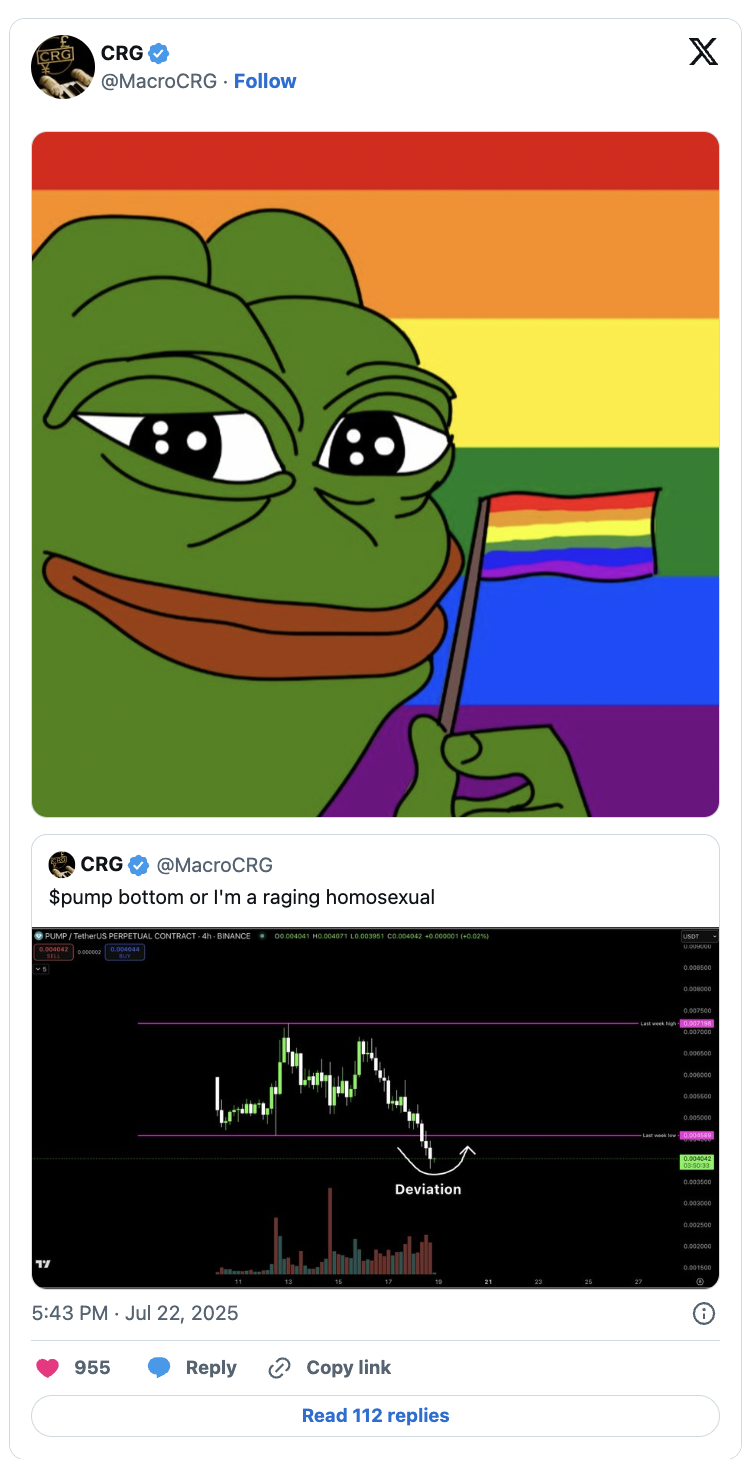754x1474 pixels.
Task: Click the blue verified badge beside CRG
Action: tap(159, 53)
